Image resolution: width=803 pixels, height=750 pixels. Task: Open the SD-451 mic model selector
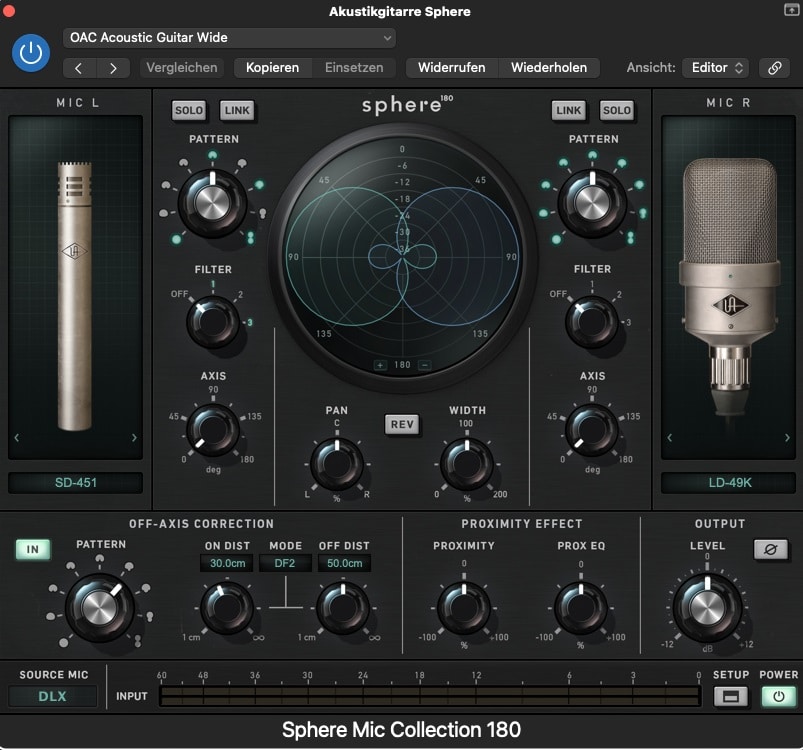pyautogui.click(x=76, y=483)
